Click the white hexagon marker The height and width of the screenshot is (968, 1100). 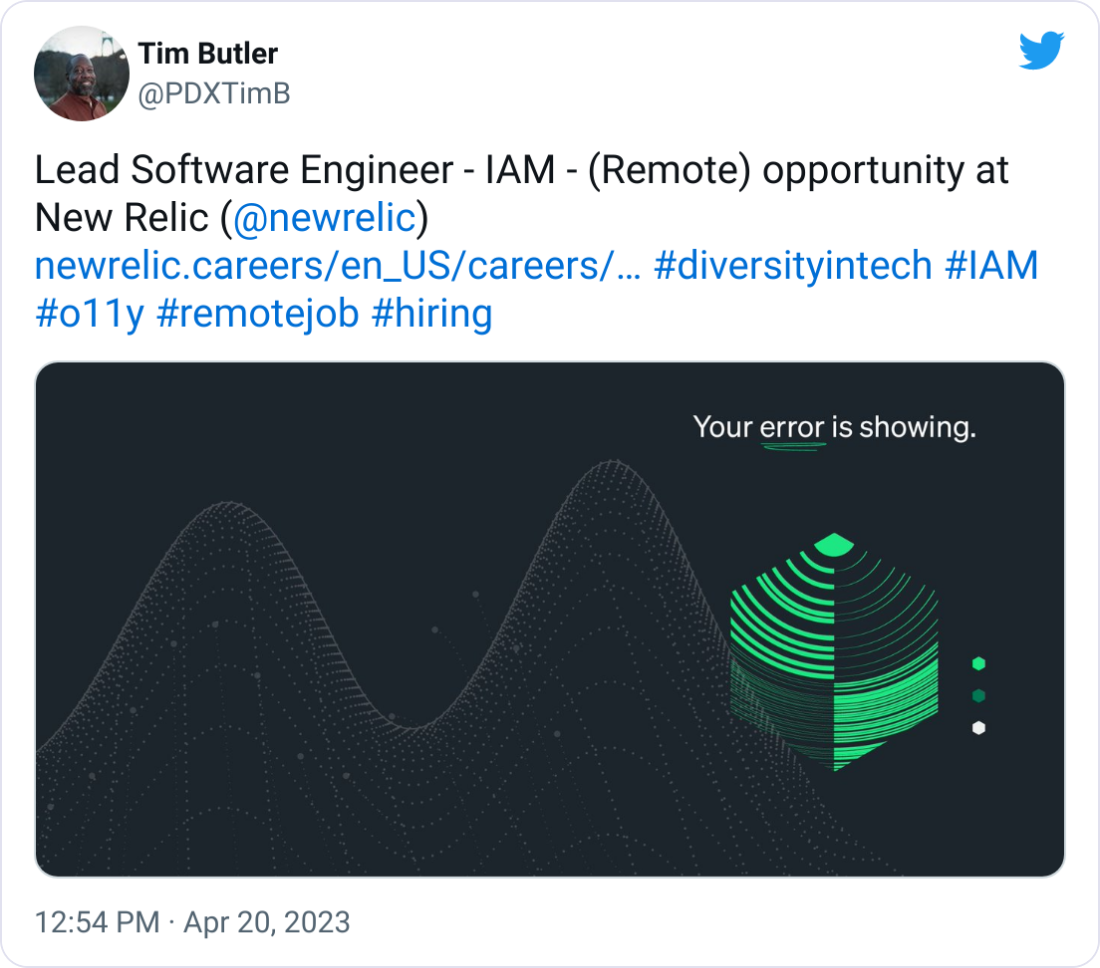click(x=978, y=728)
